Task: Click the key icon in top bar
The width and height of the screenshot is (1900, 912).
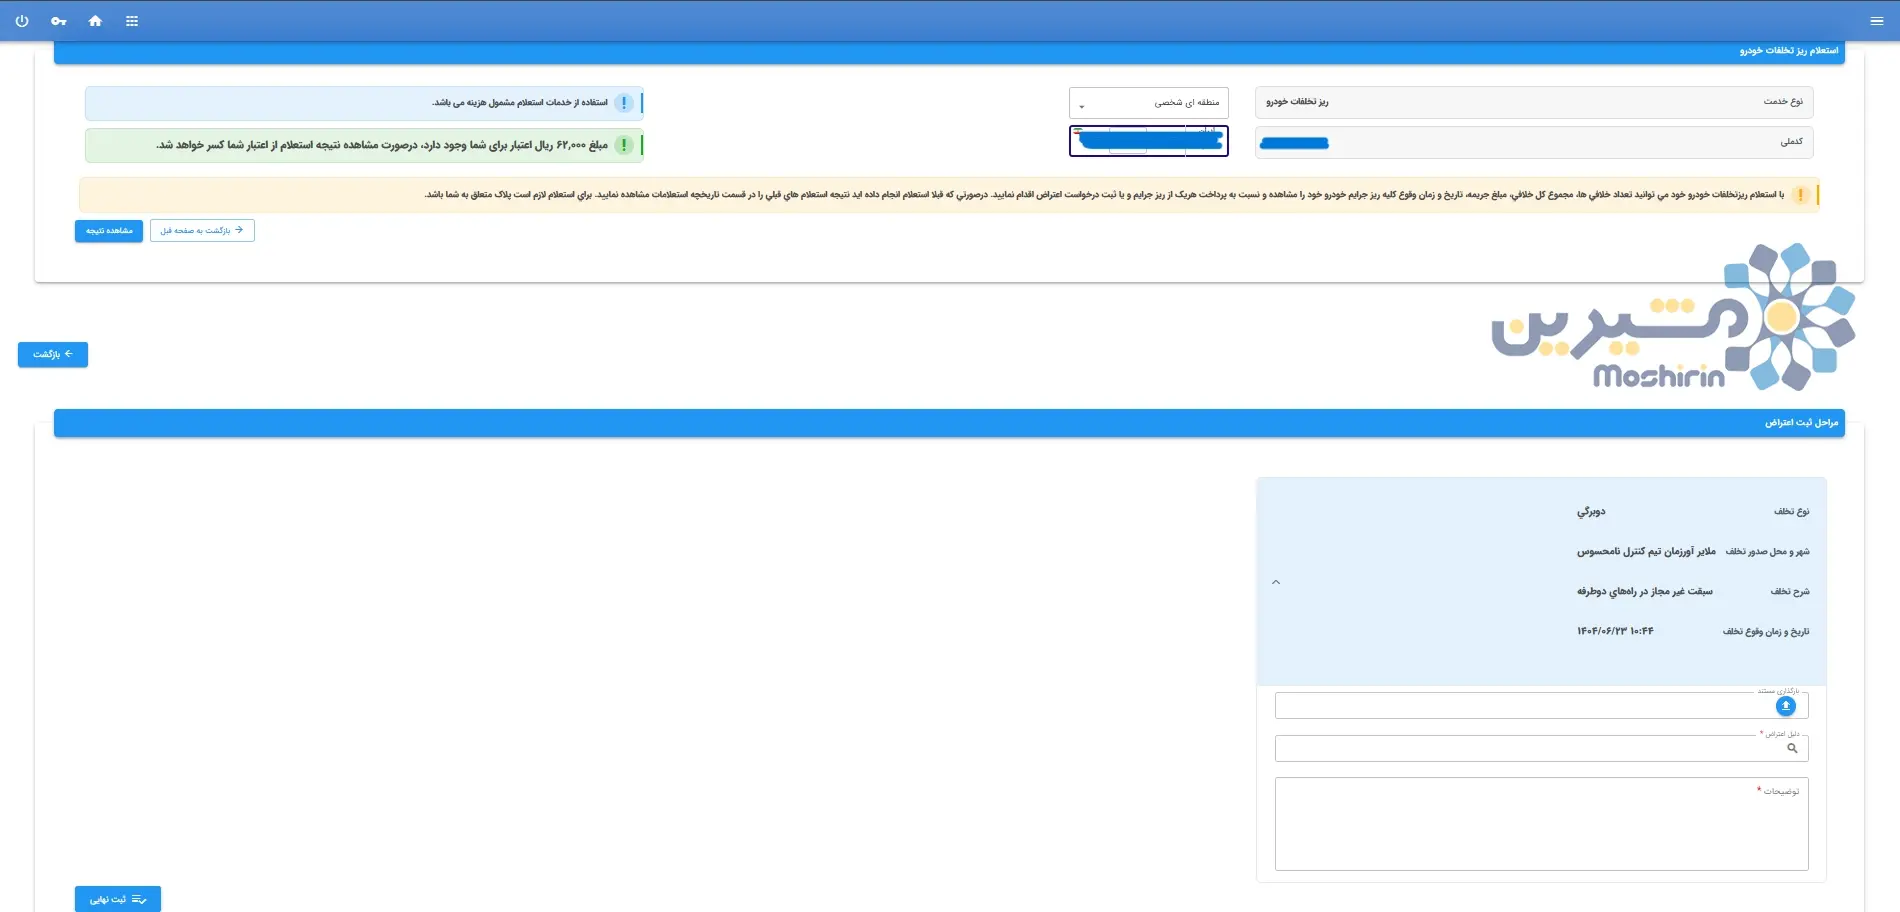Action: 59,21
